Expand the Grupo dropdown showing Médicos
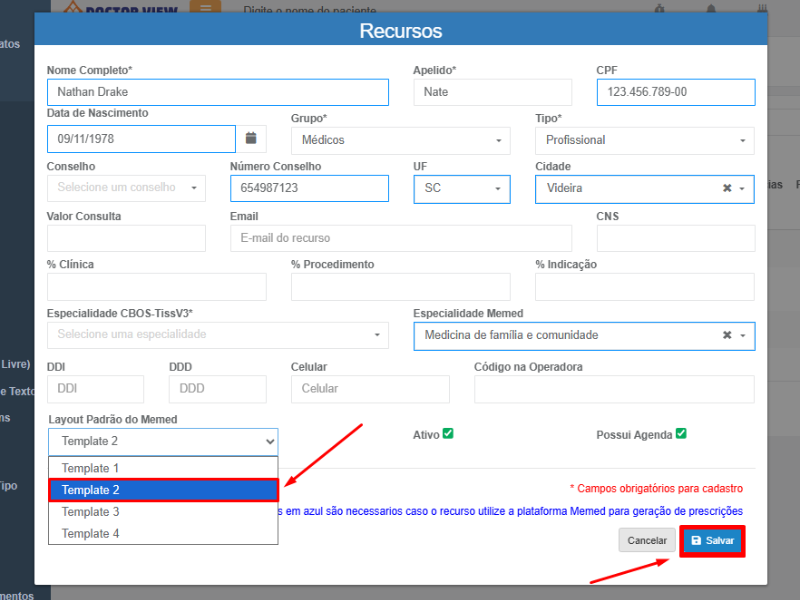 point(400,141)
